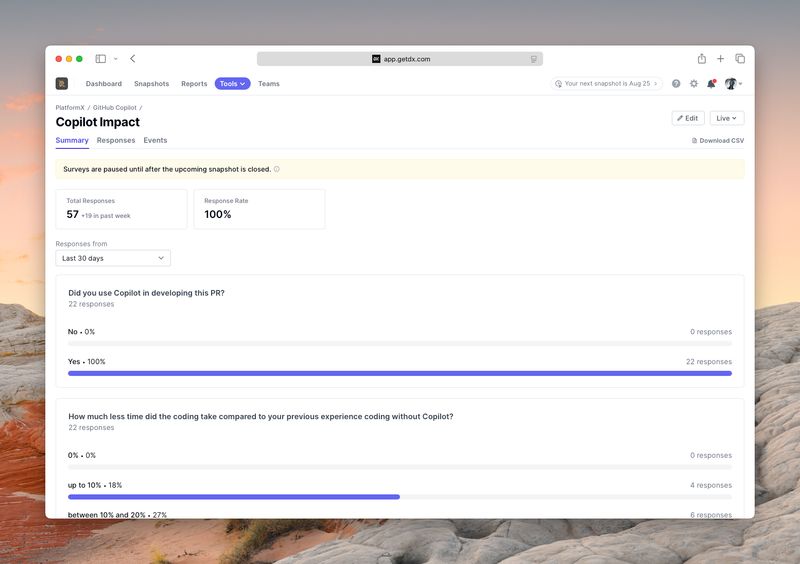Switch to the Events tab

coord(155,141)
